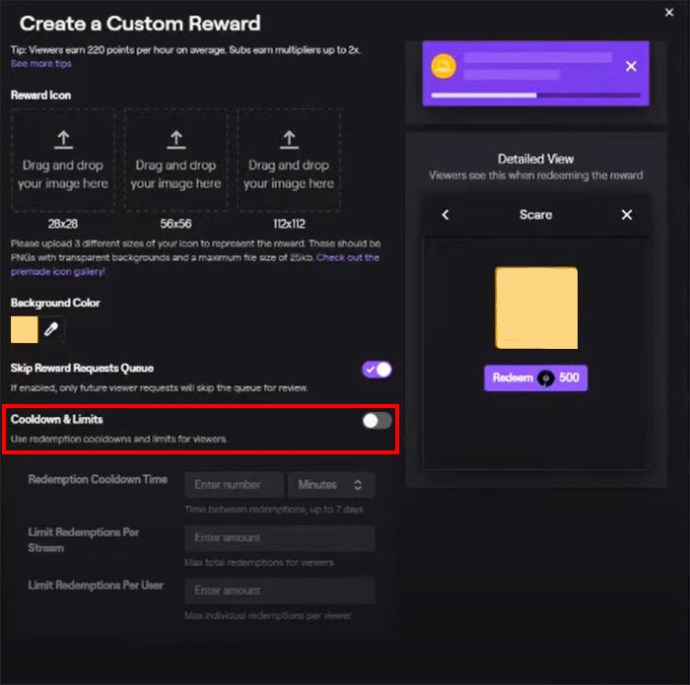
Task: Click the 28x28 upload arrow icon
Action: tap(63, 139)
